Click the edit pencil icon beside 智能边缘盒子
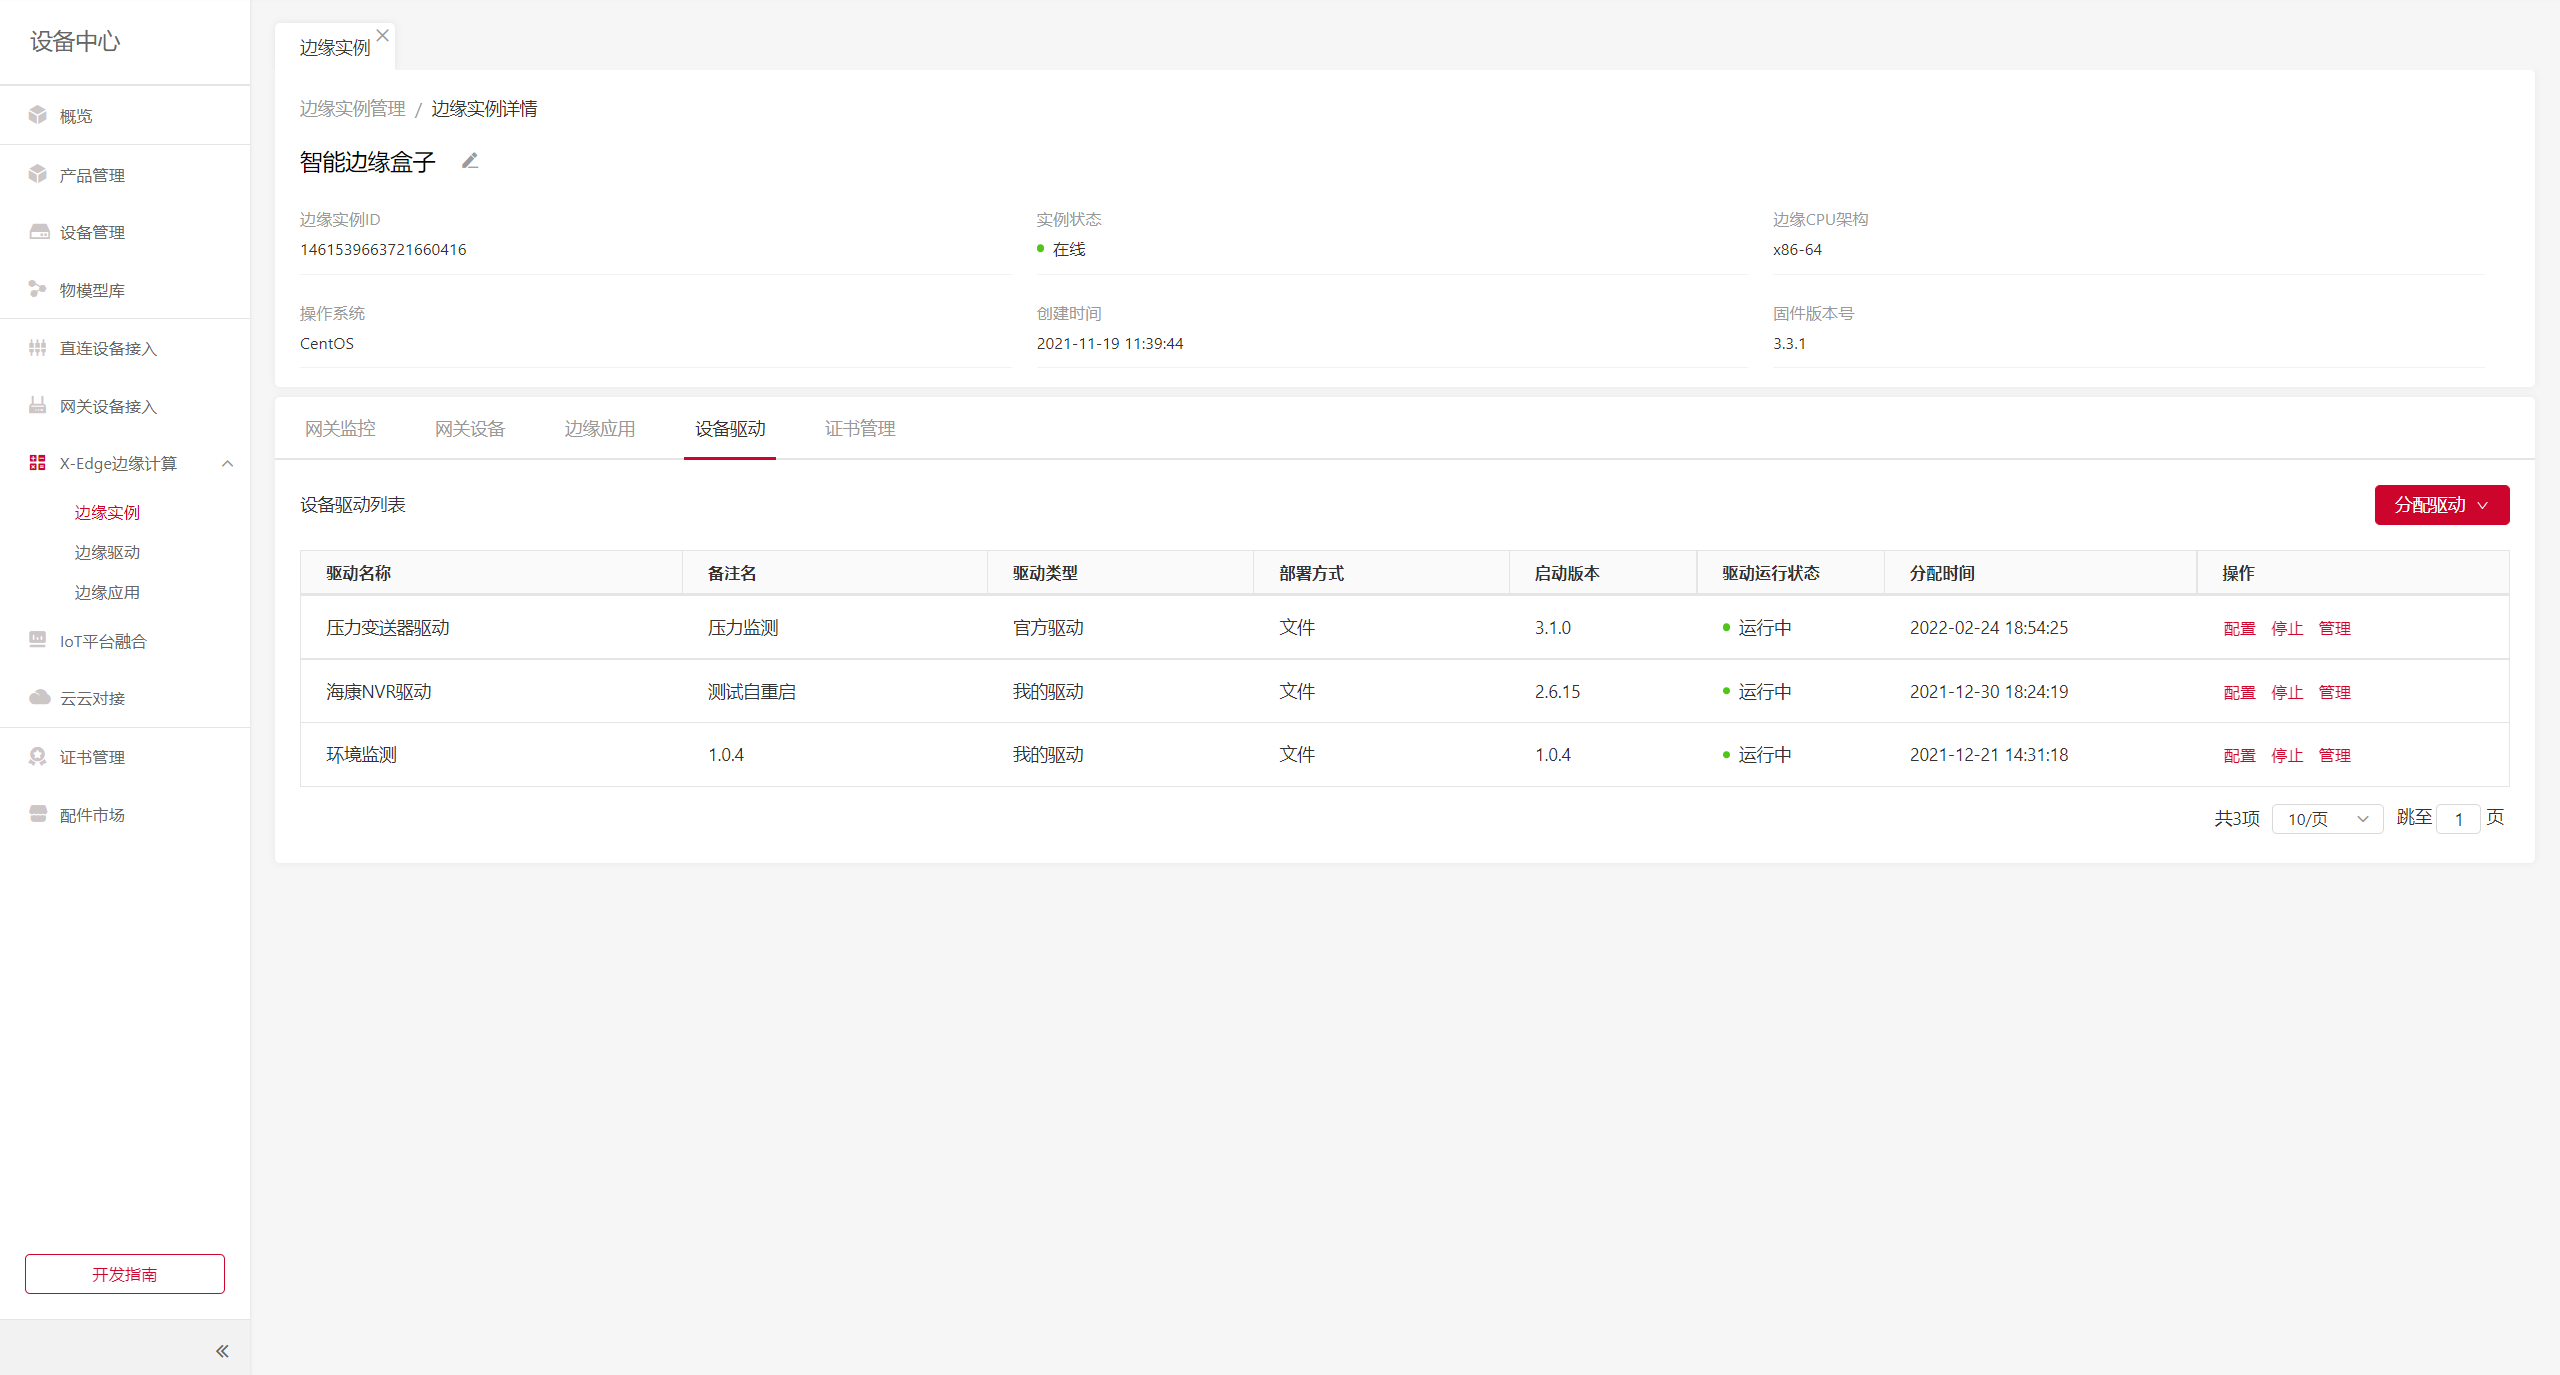2560x1375 pixels. point(470,161)
